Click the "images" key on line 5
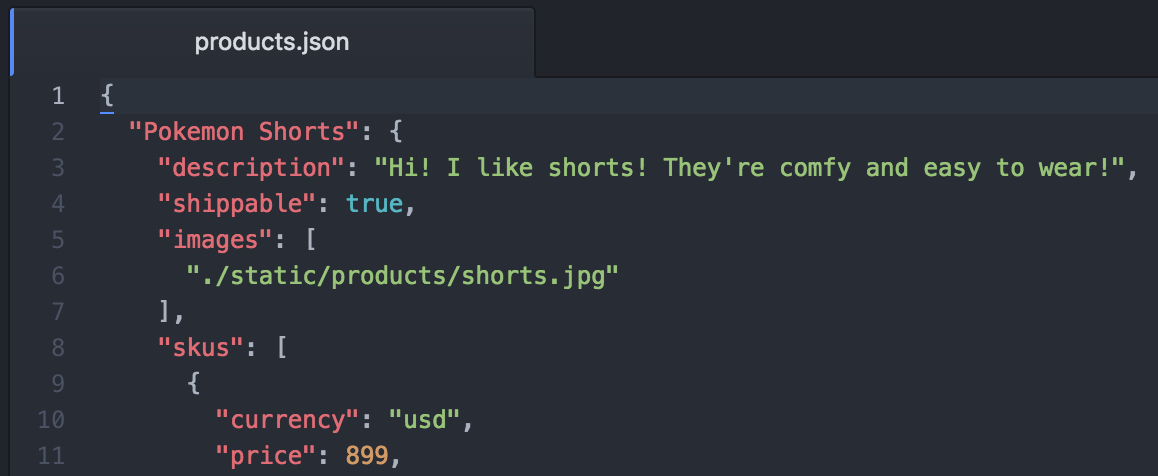This screenshot has width=1158, height=476. click(216, 240)
